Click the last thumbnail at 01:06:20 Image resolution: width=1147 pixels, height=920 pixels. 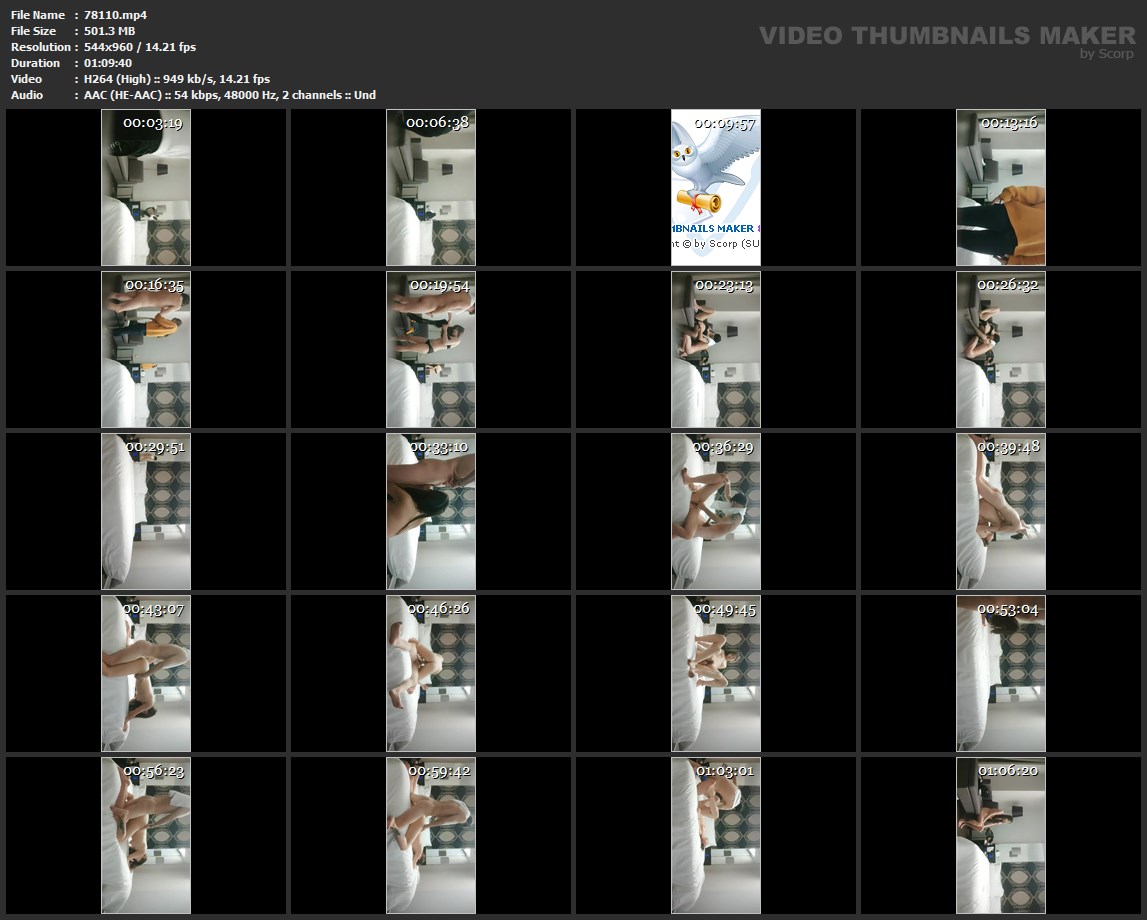point(1000,836)
